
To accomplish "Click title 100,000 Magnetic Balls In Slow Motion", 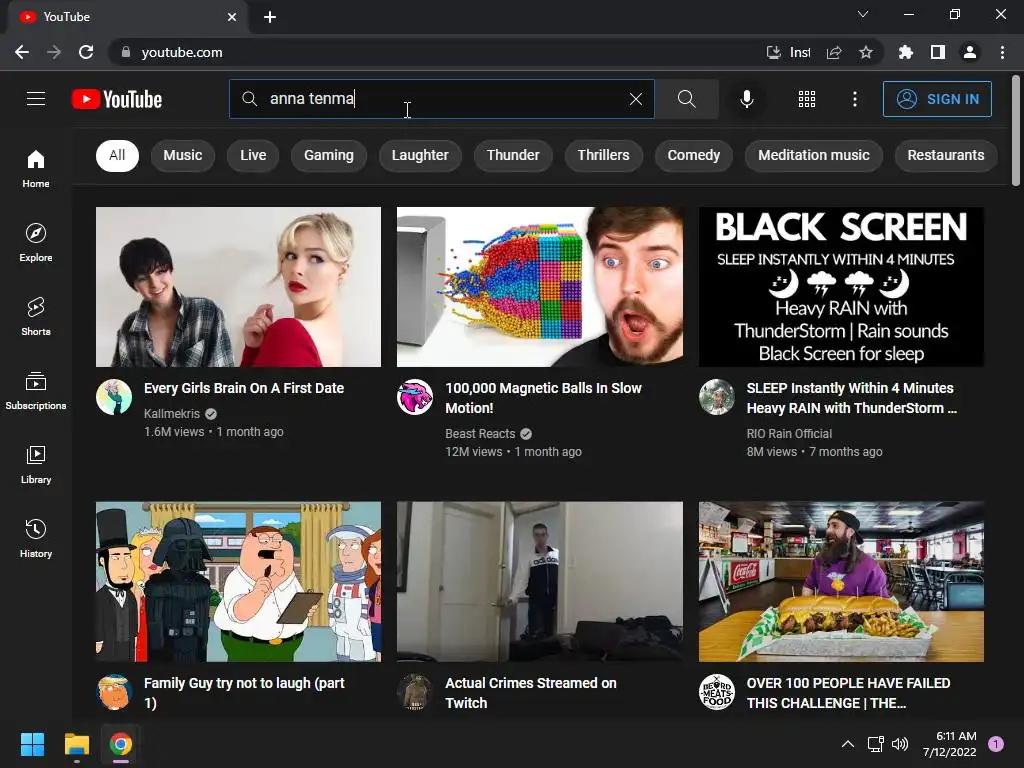I will click(x=543, y=398).
